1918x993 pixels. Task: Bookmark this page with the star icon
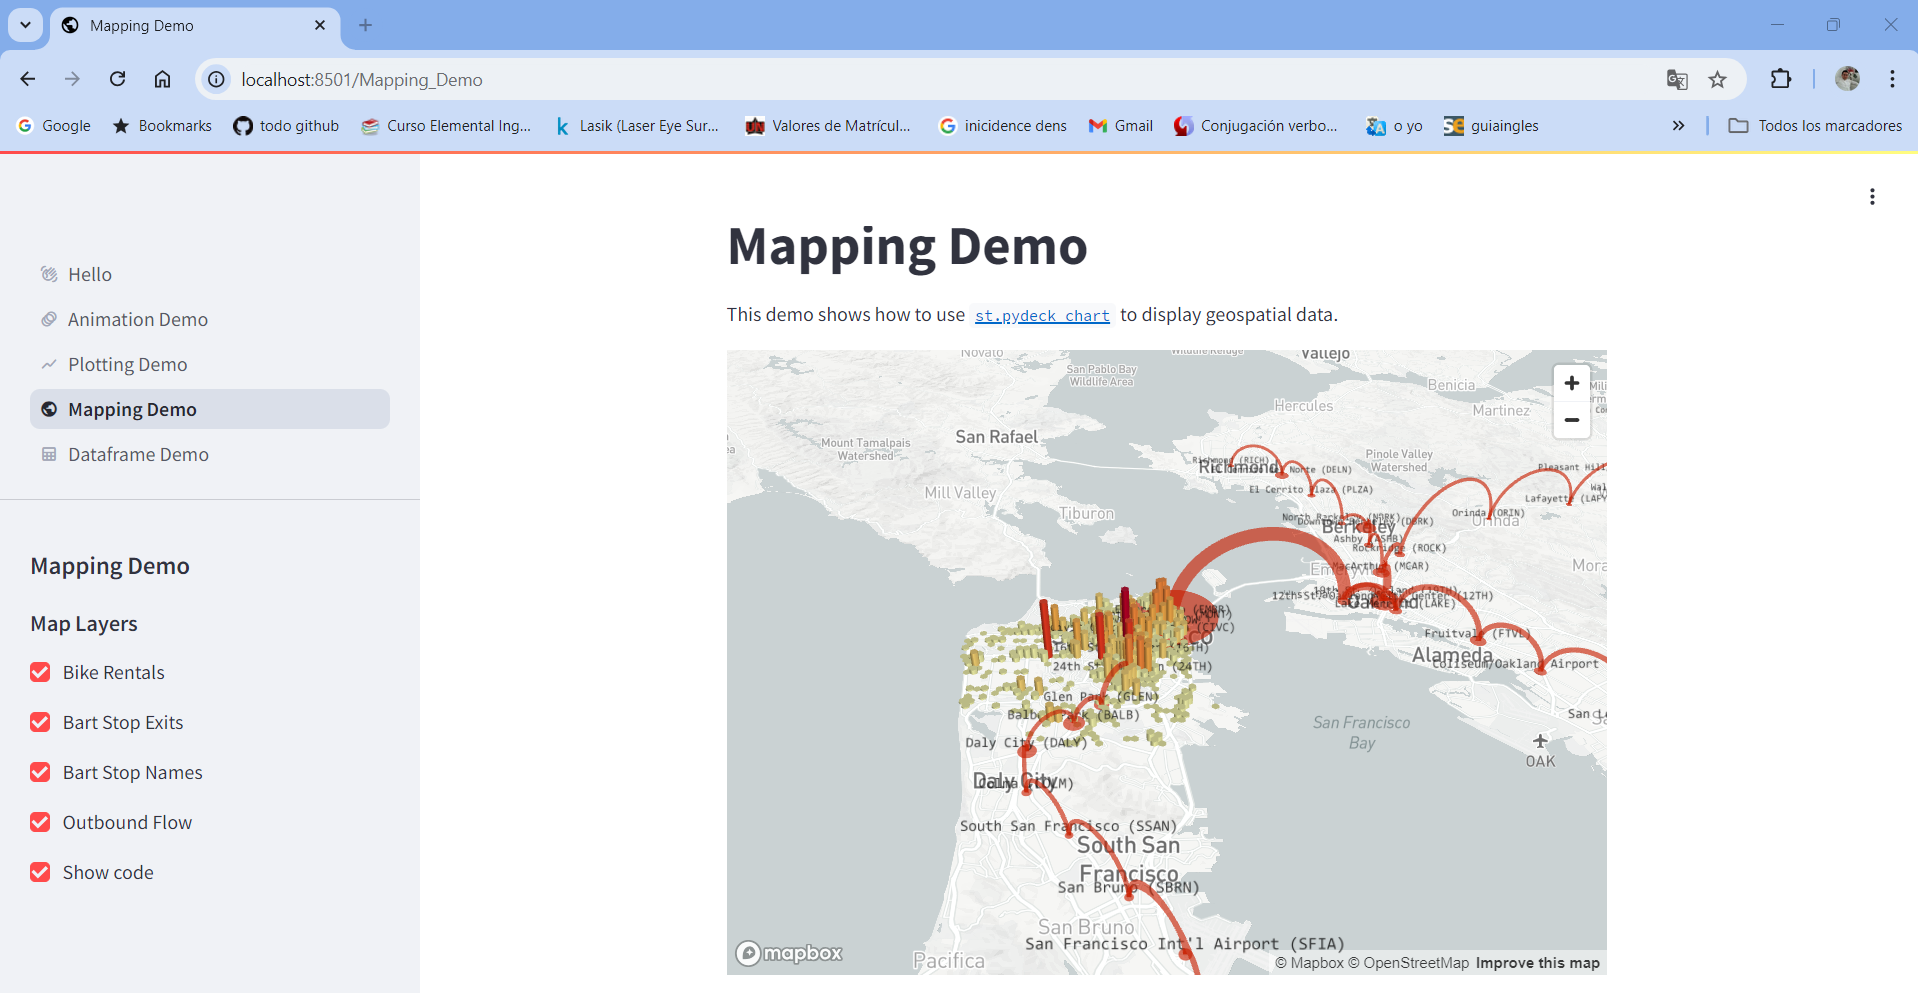click(x=1717, y=80)
